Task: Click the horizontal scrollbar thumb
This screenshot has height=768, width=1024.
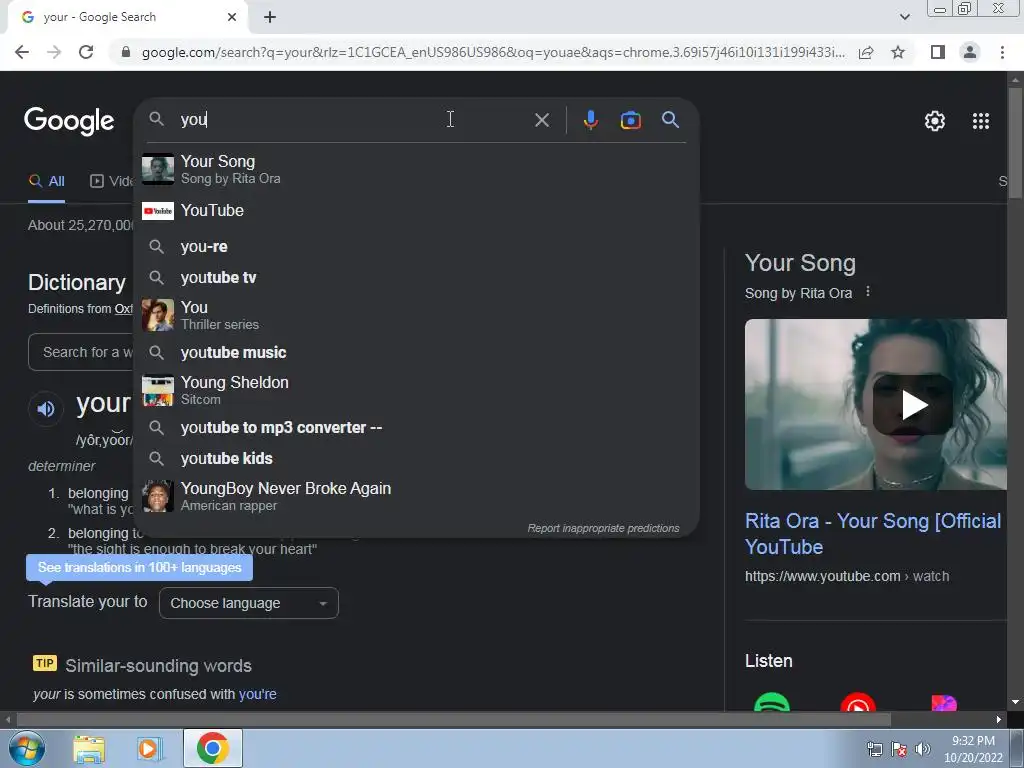Action: coord(454,719)
